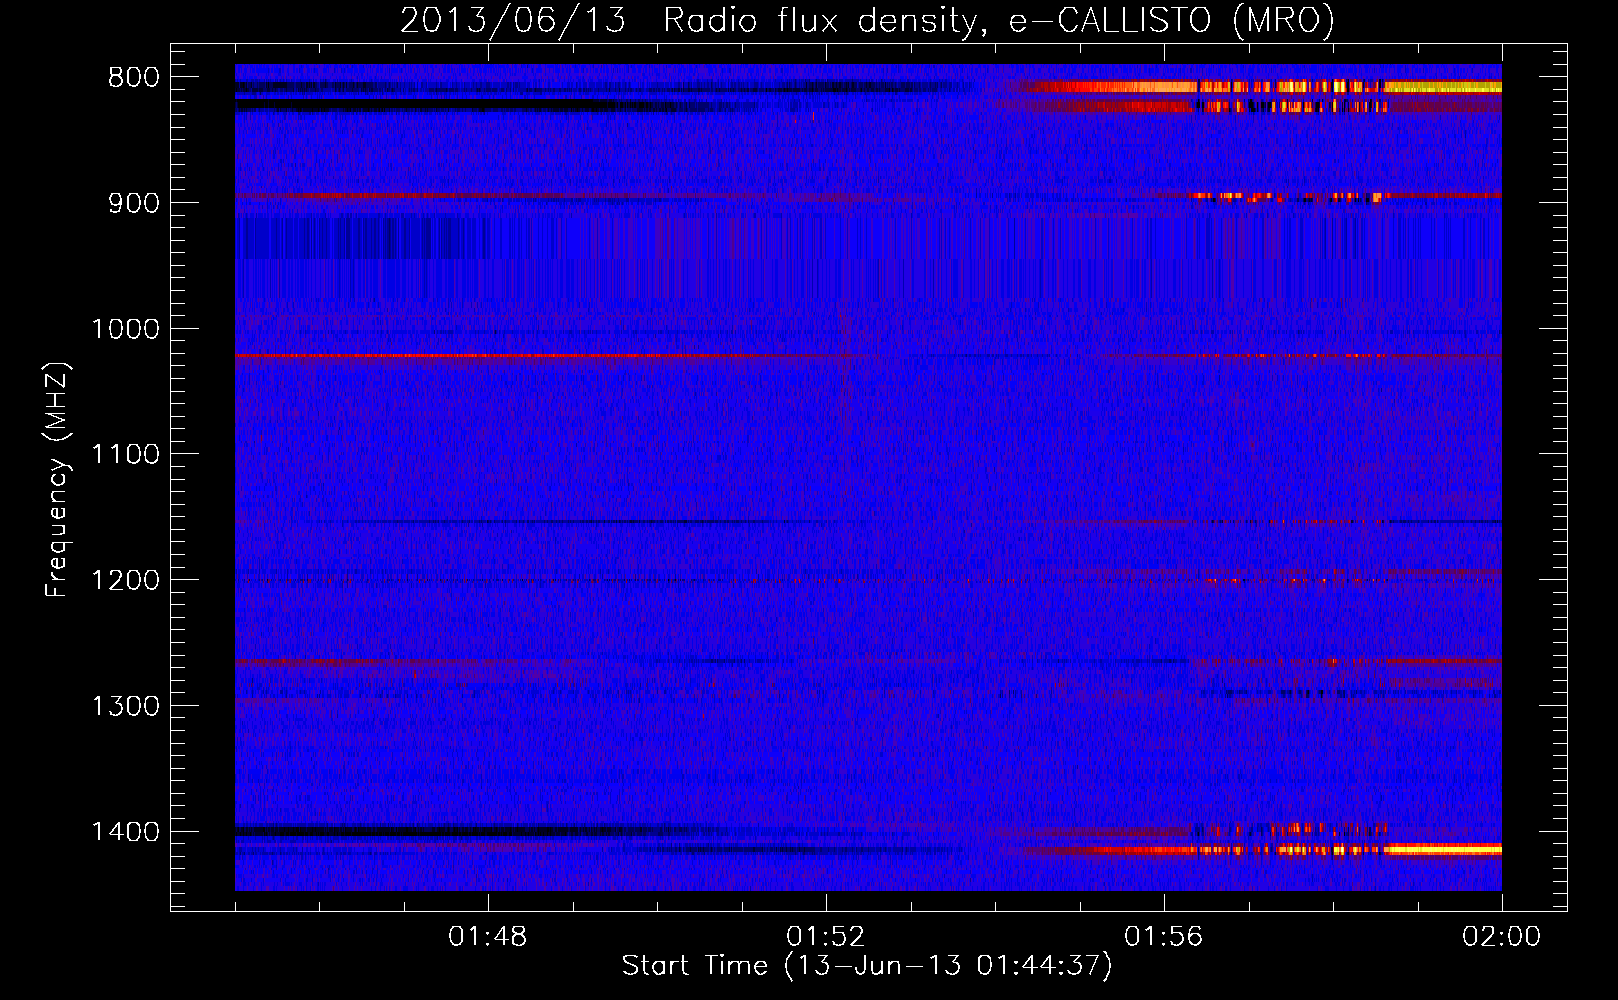Click the 800 frequency tick label
The height and width of the screenshot is (1000, 1618).
tap(134, 78)
